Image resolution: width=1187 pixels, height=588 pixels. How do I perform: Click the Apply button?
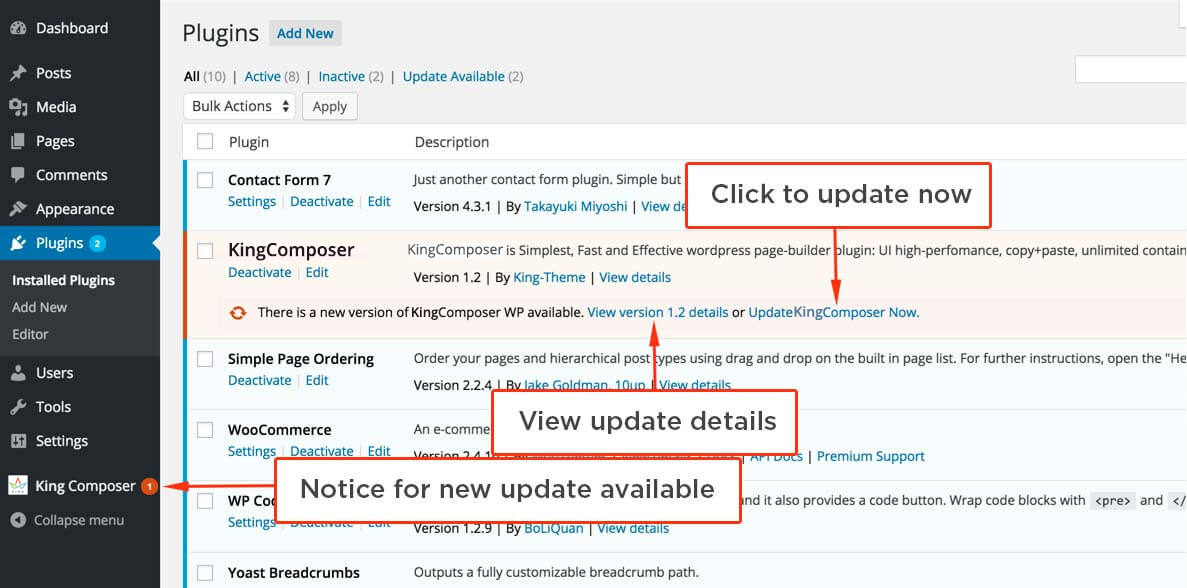coord(330,106)
